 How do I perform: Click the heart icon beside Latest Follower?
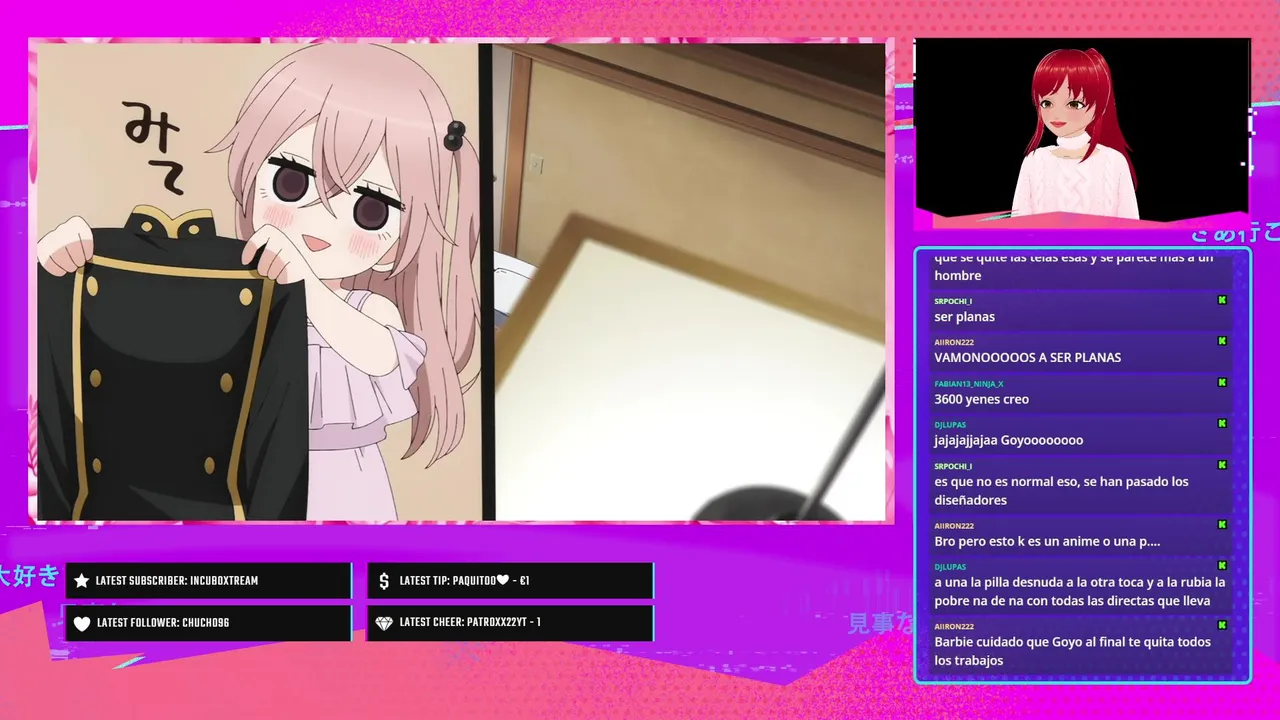tap(82, 623)
